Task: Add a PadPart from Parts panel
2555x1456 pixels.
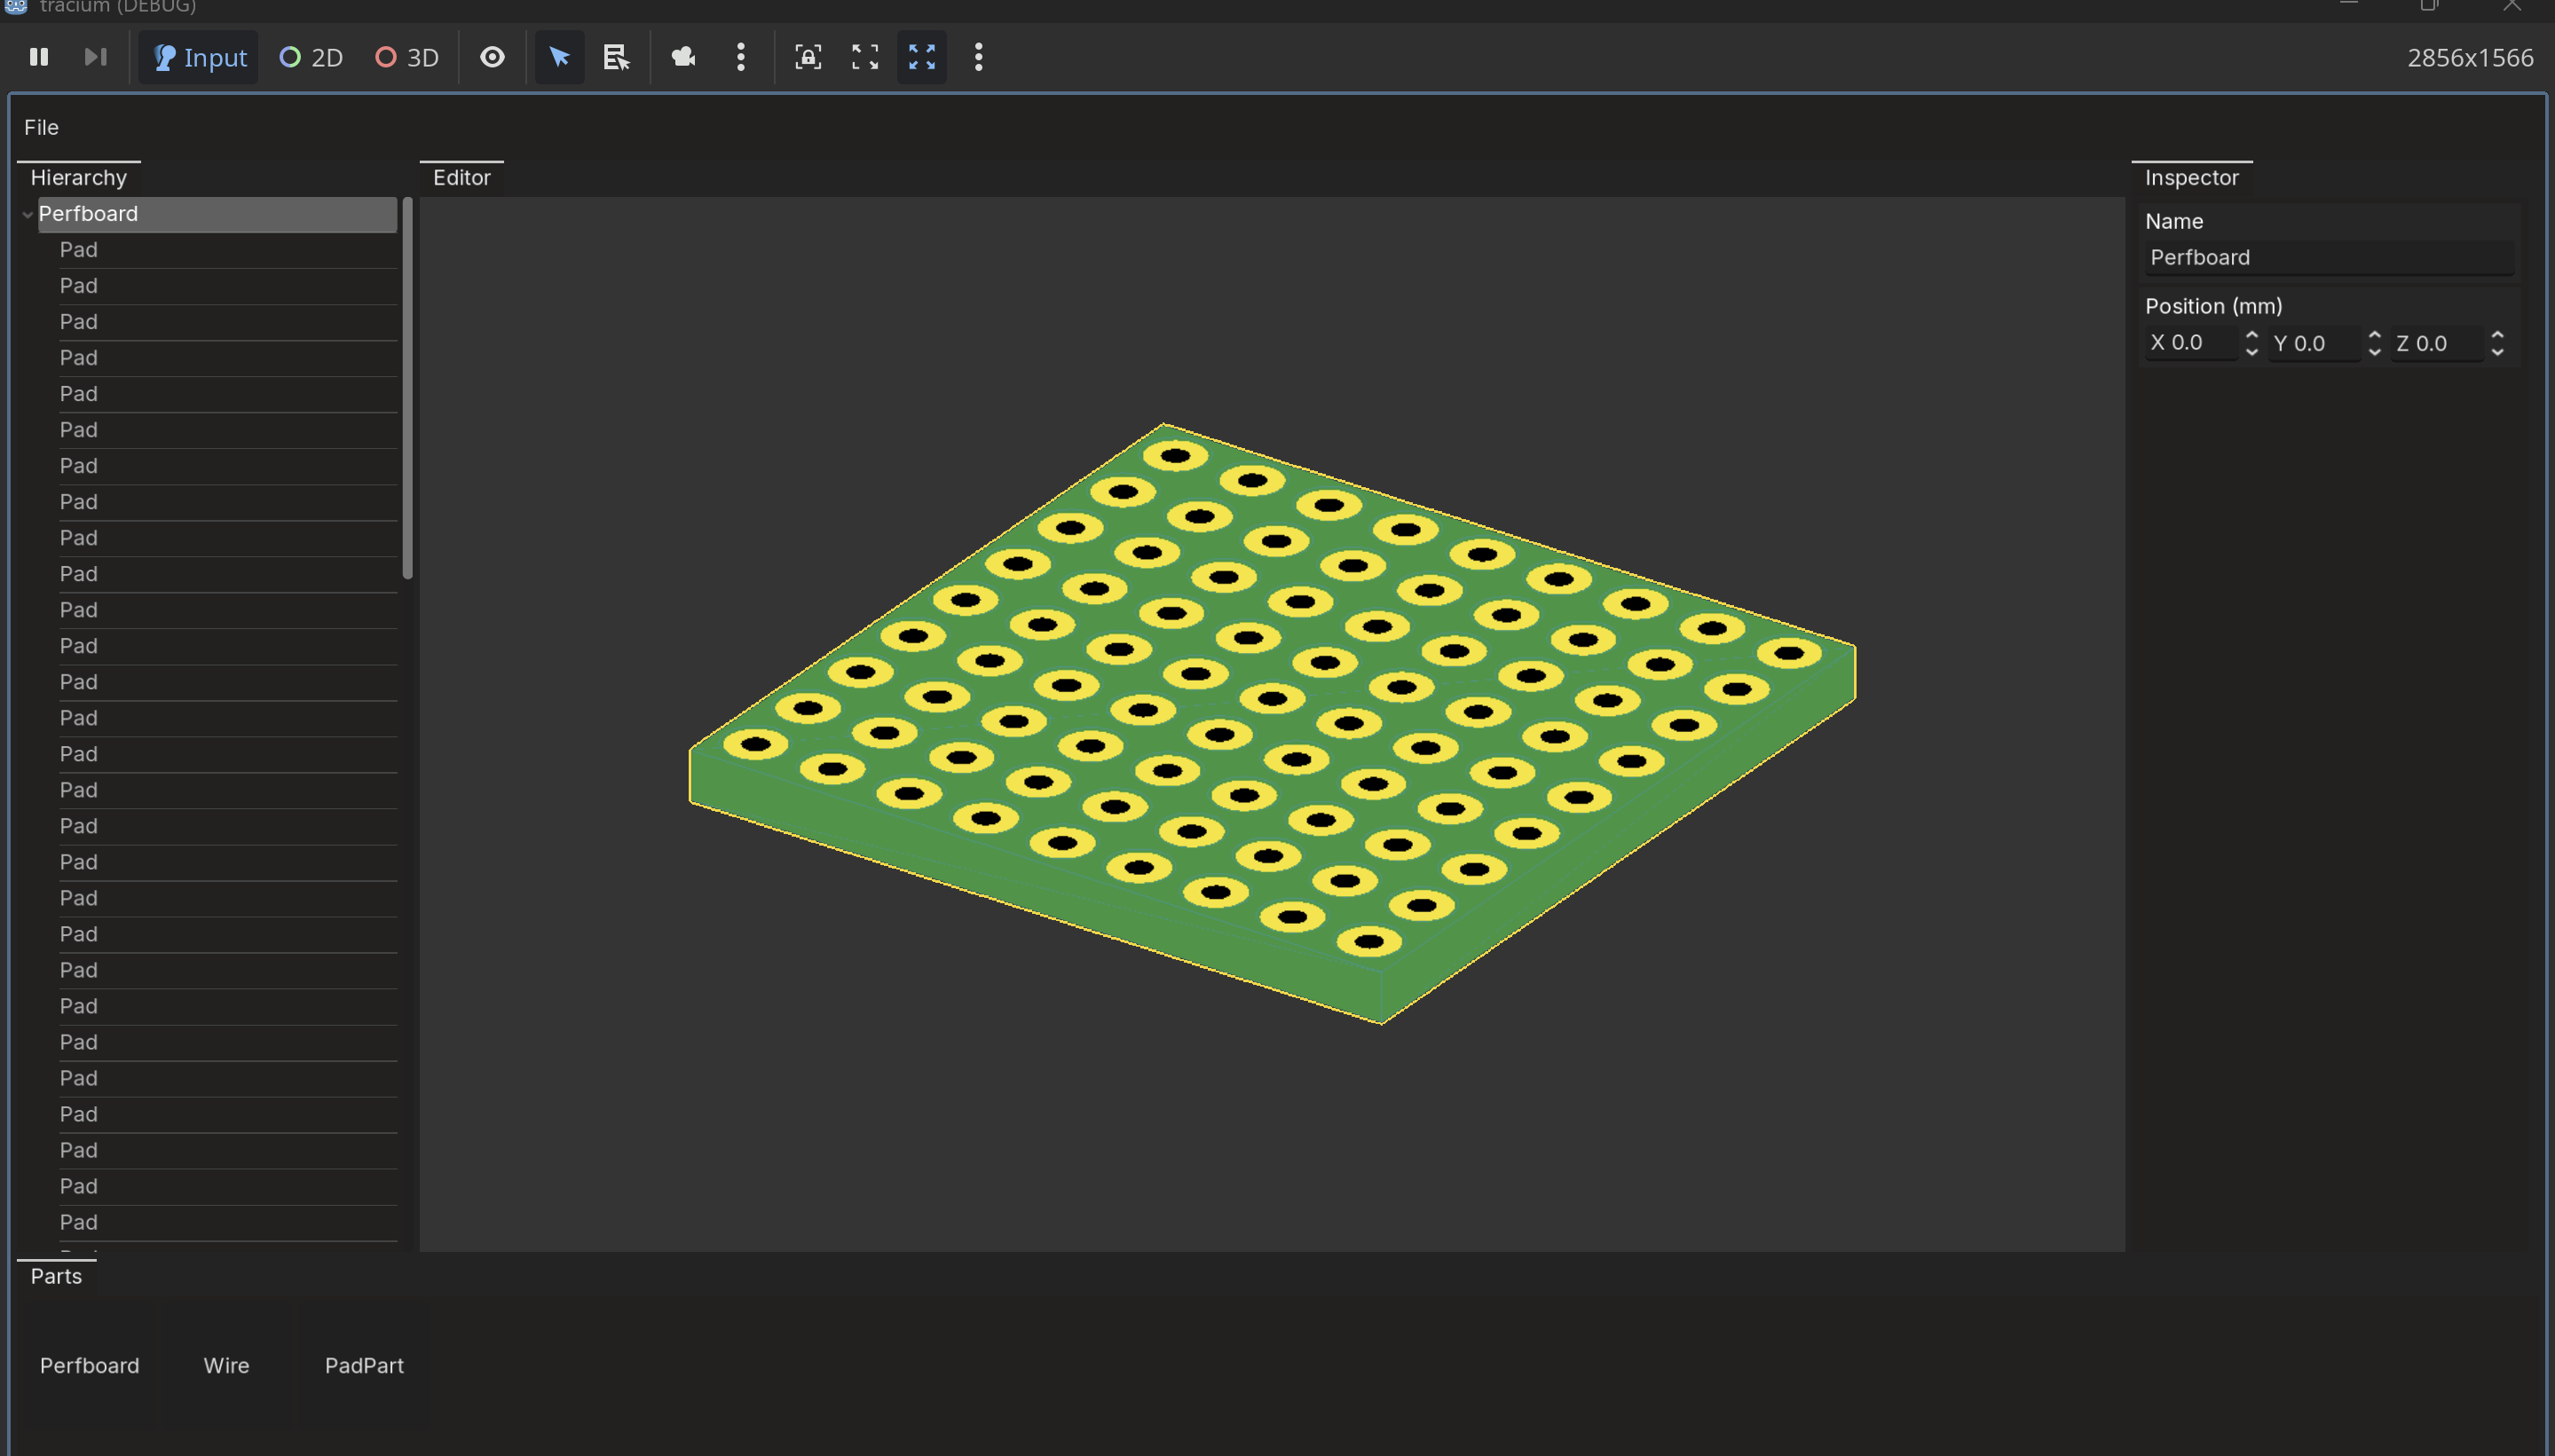Action: [364, 1365]
